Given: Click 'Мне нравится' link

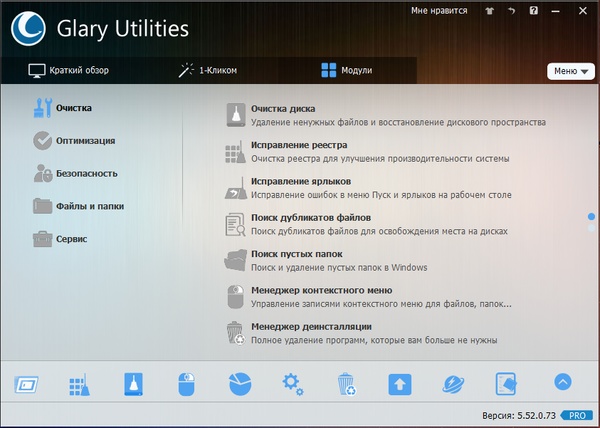Looking at the screenshot, I should coord(439,11).
